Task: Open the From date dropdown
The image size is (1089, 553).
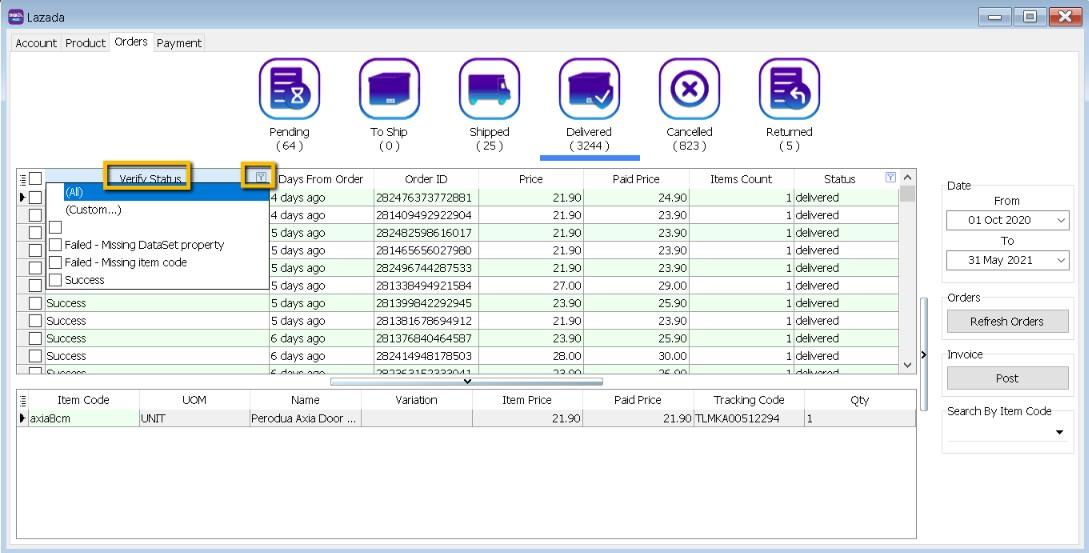Action: 1059,220
